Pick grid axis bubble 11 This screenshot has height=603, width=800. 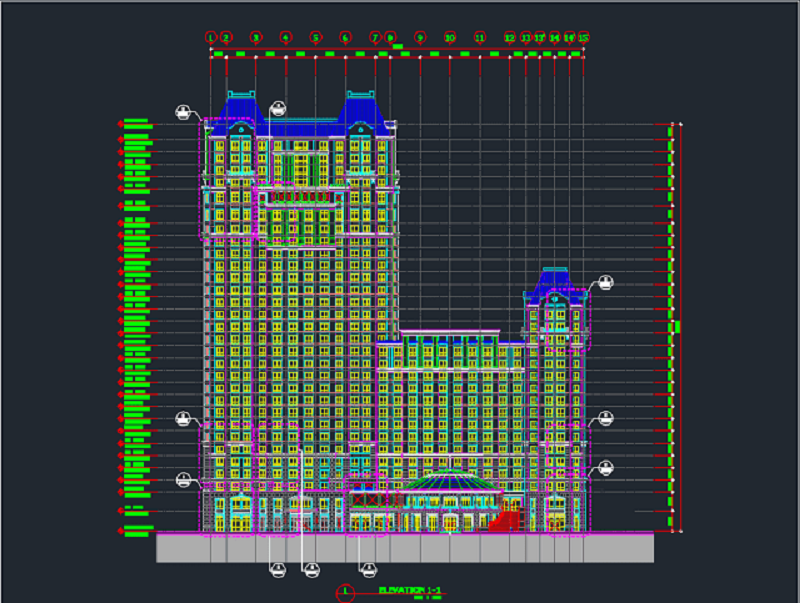[x=480, y=37]
